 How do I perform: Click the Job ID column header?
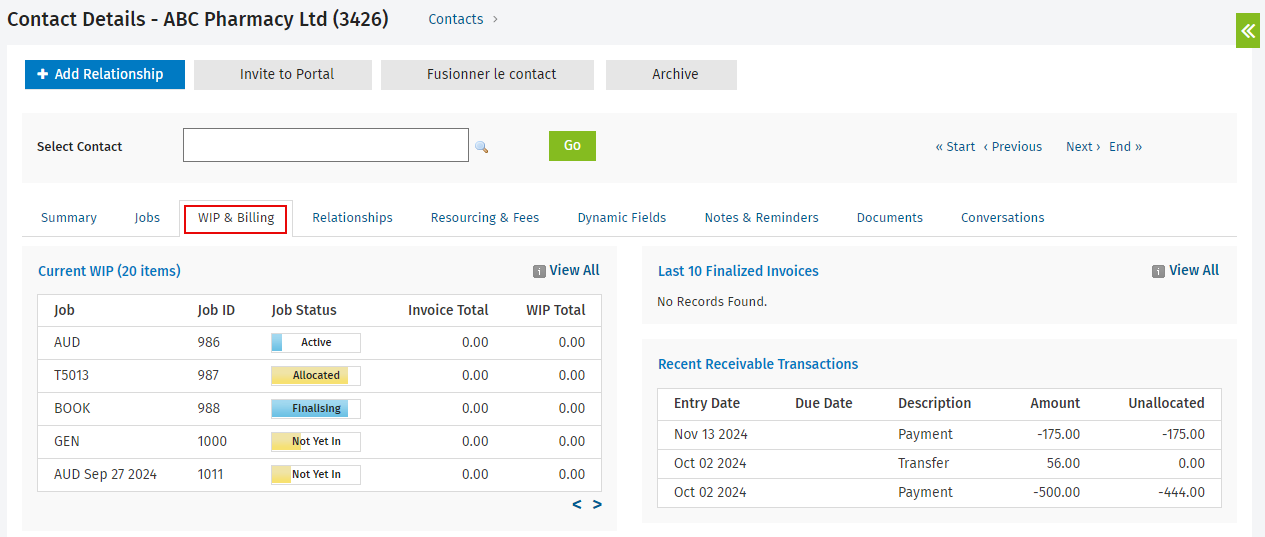pos(216,310)
